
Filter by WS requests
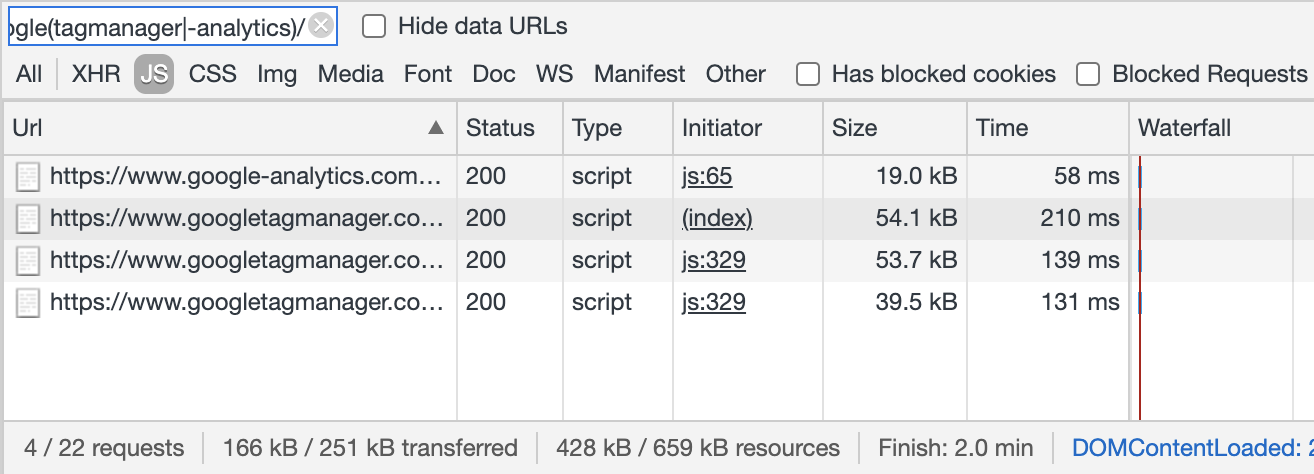[555, 74]
